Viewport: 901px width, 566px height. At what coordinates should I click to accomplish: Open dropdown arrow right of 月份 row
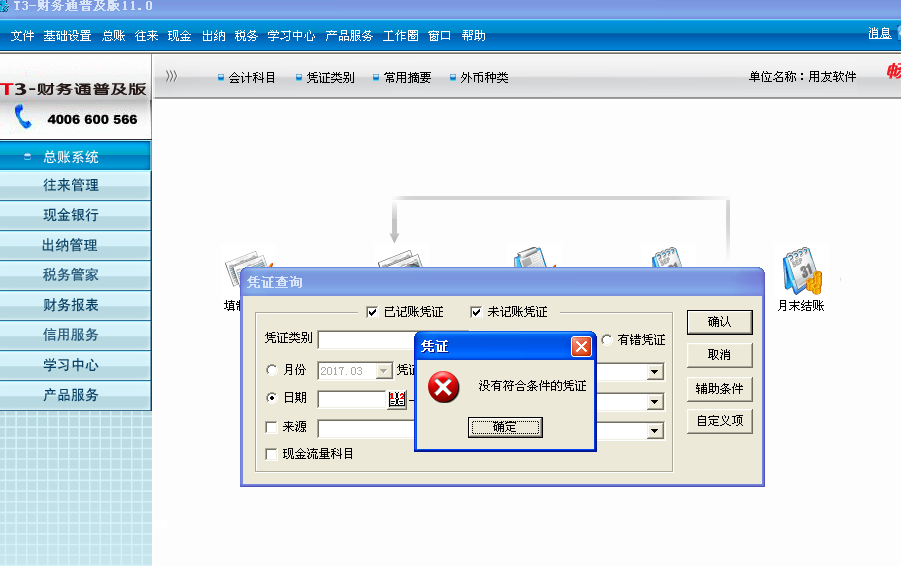(x=654, y=372)
